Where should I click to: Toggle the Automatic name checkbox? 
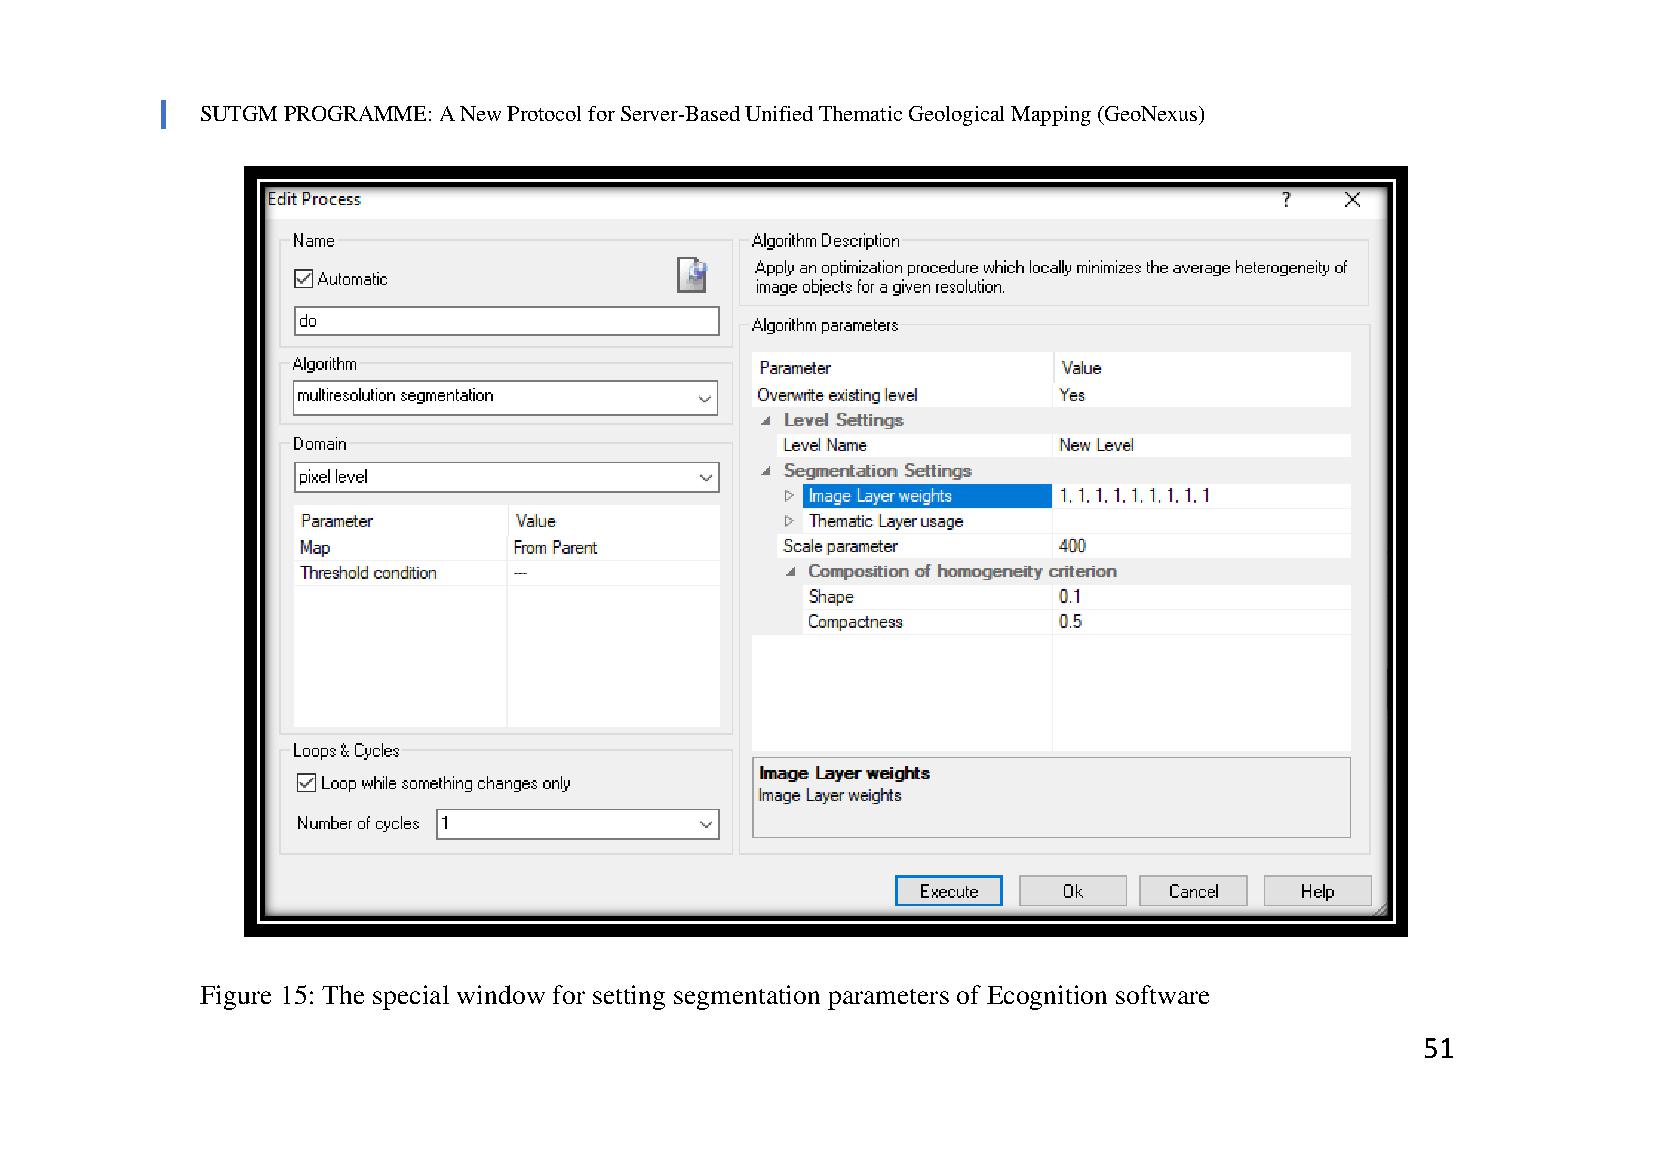click(x=304, y=279)
